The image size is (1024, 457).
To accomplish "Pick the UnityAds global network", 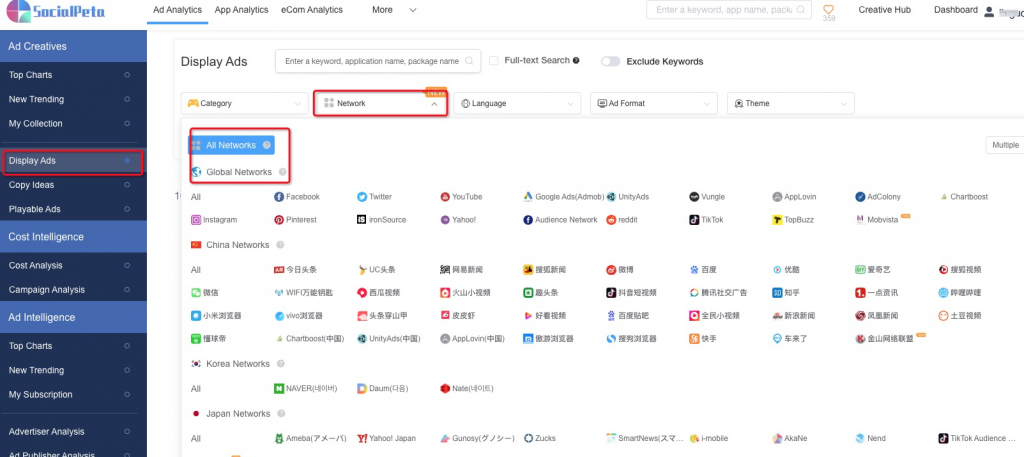I will tap(628, 197).
